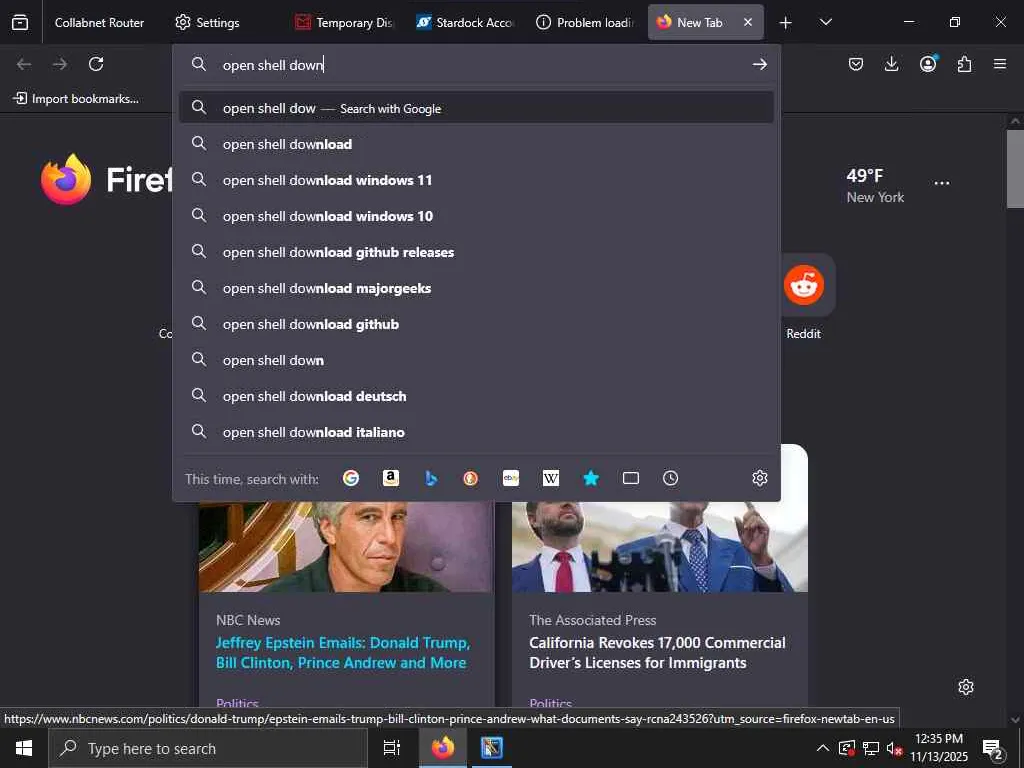Search bookmarks with star icon
Image resolution: width=1024 pixels, height=768 pixels.
point(590,478)
